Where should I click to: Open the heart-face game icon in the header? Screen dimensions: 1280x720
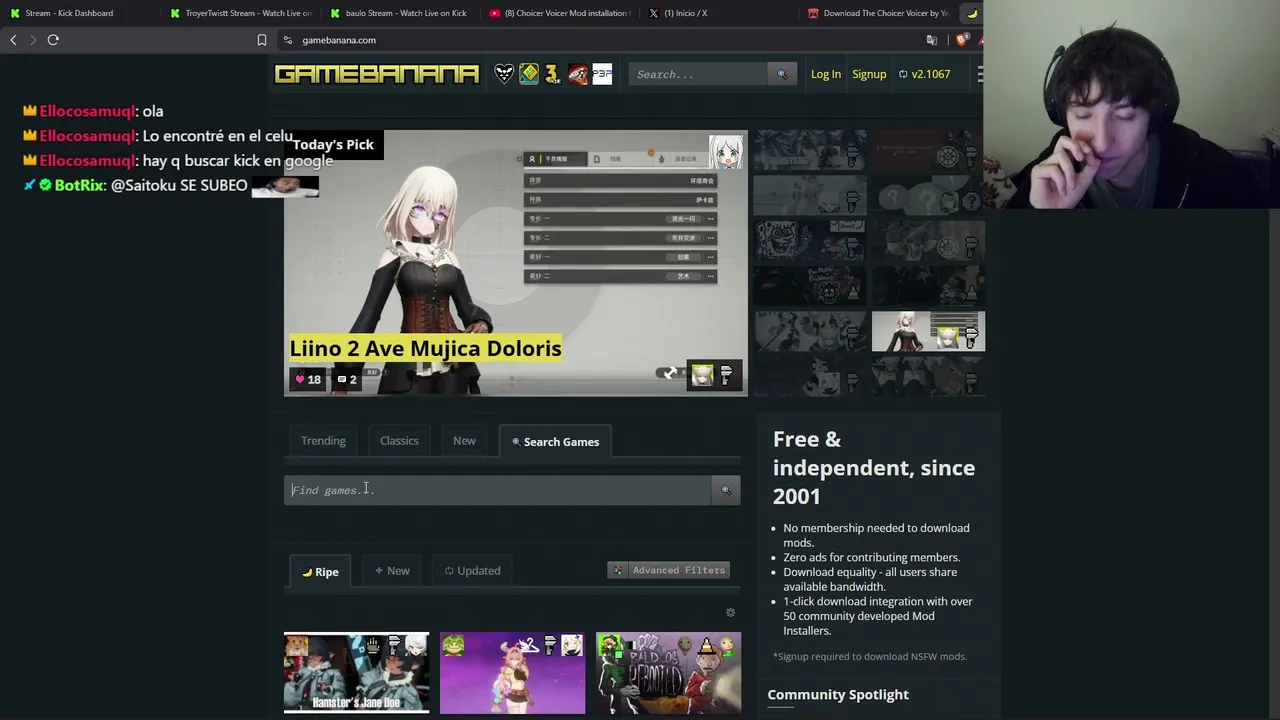coord(504,74)
